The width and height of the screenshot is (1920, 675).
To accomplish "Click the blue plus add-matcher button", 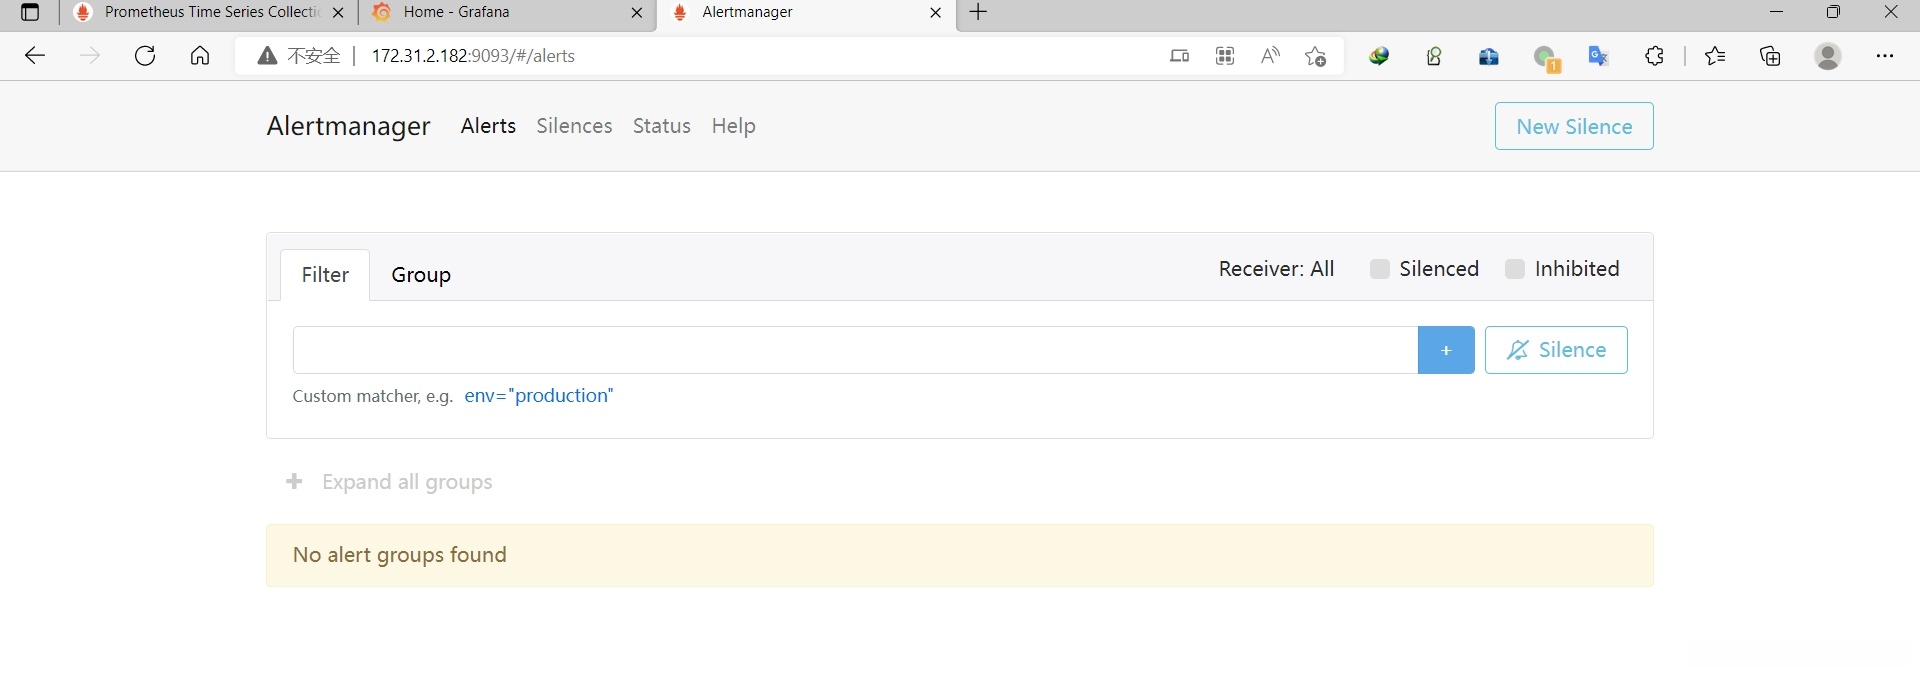I will point(1445,350).
